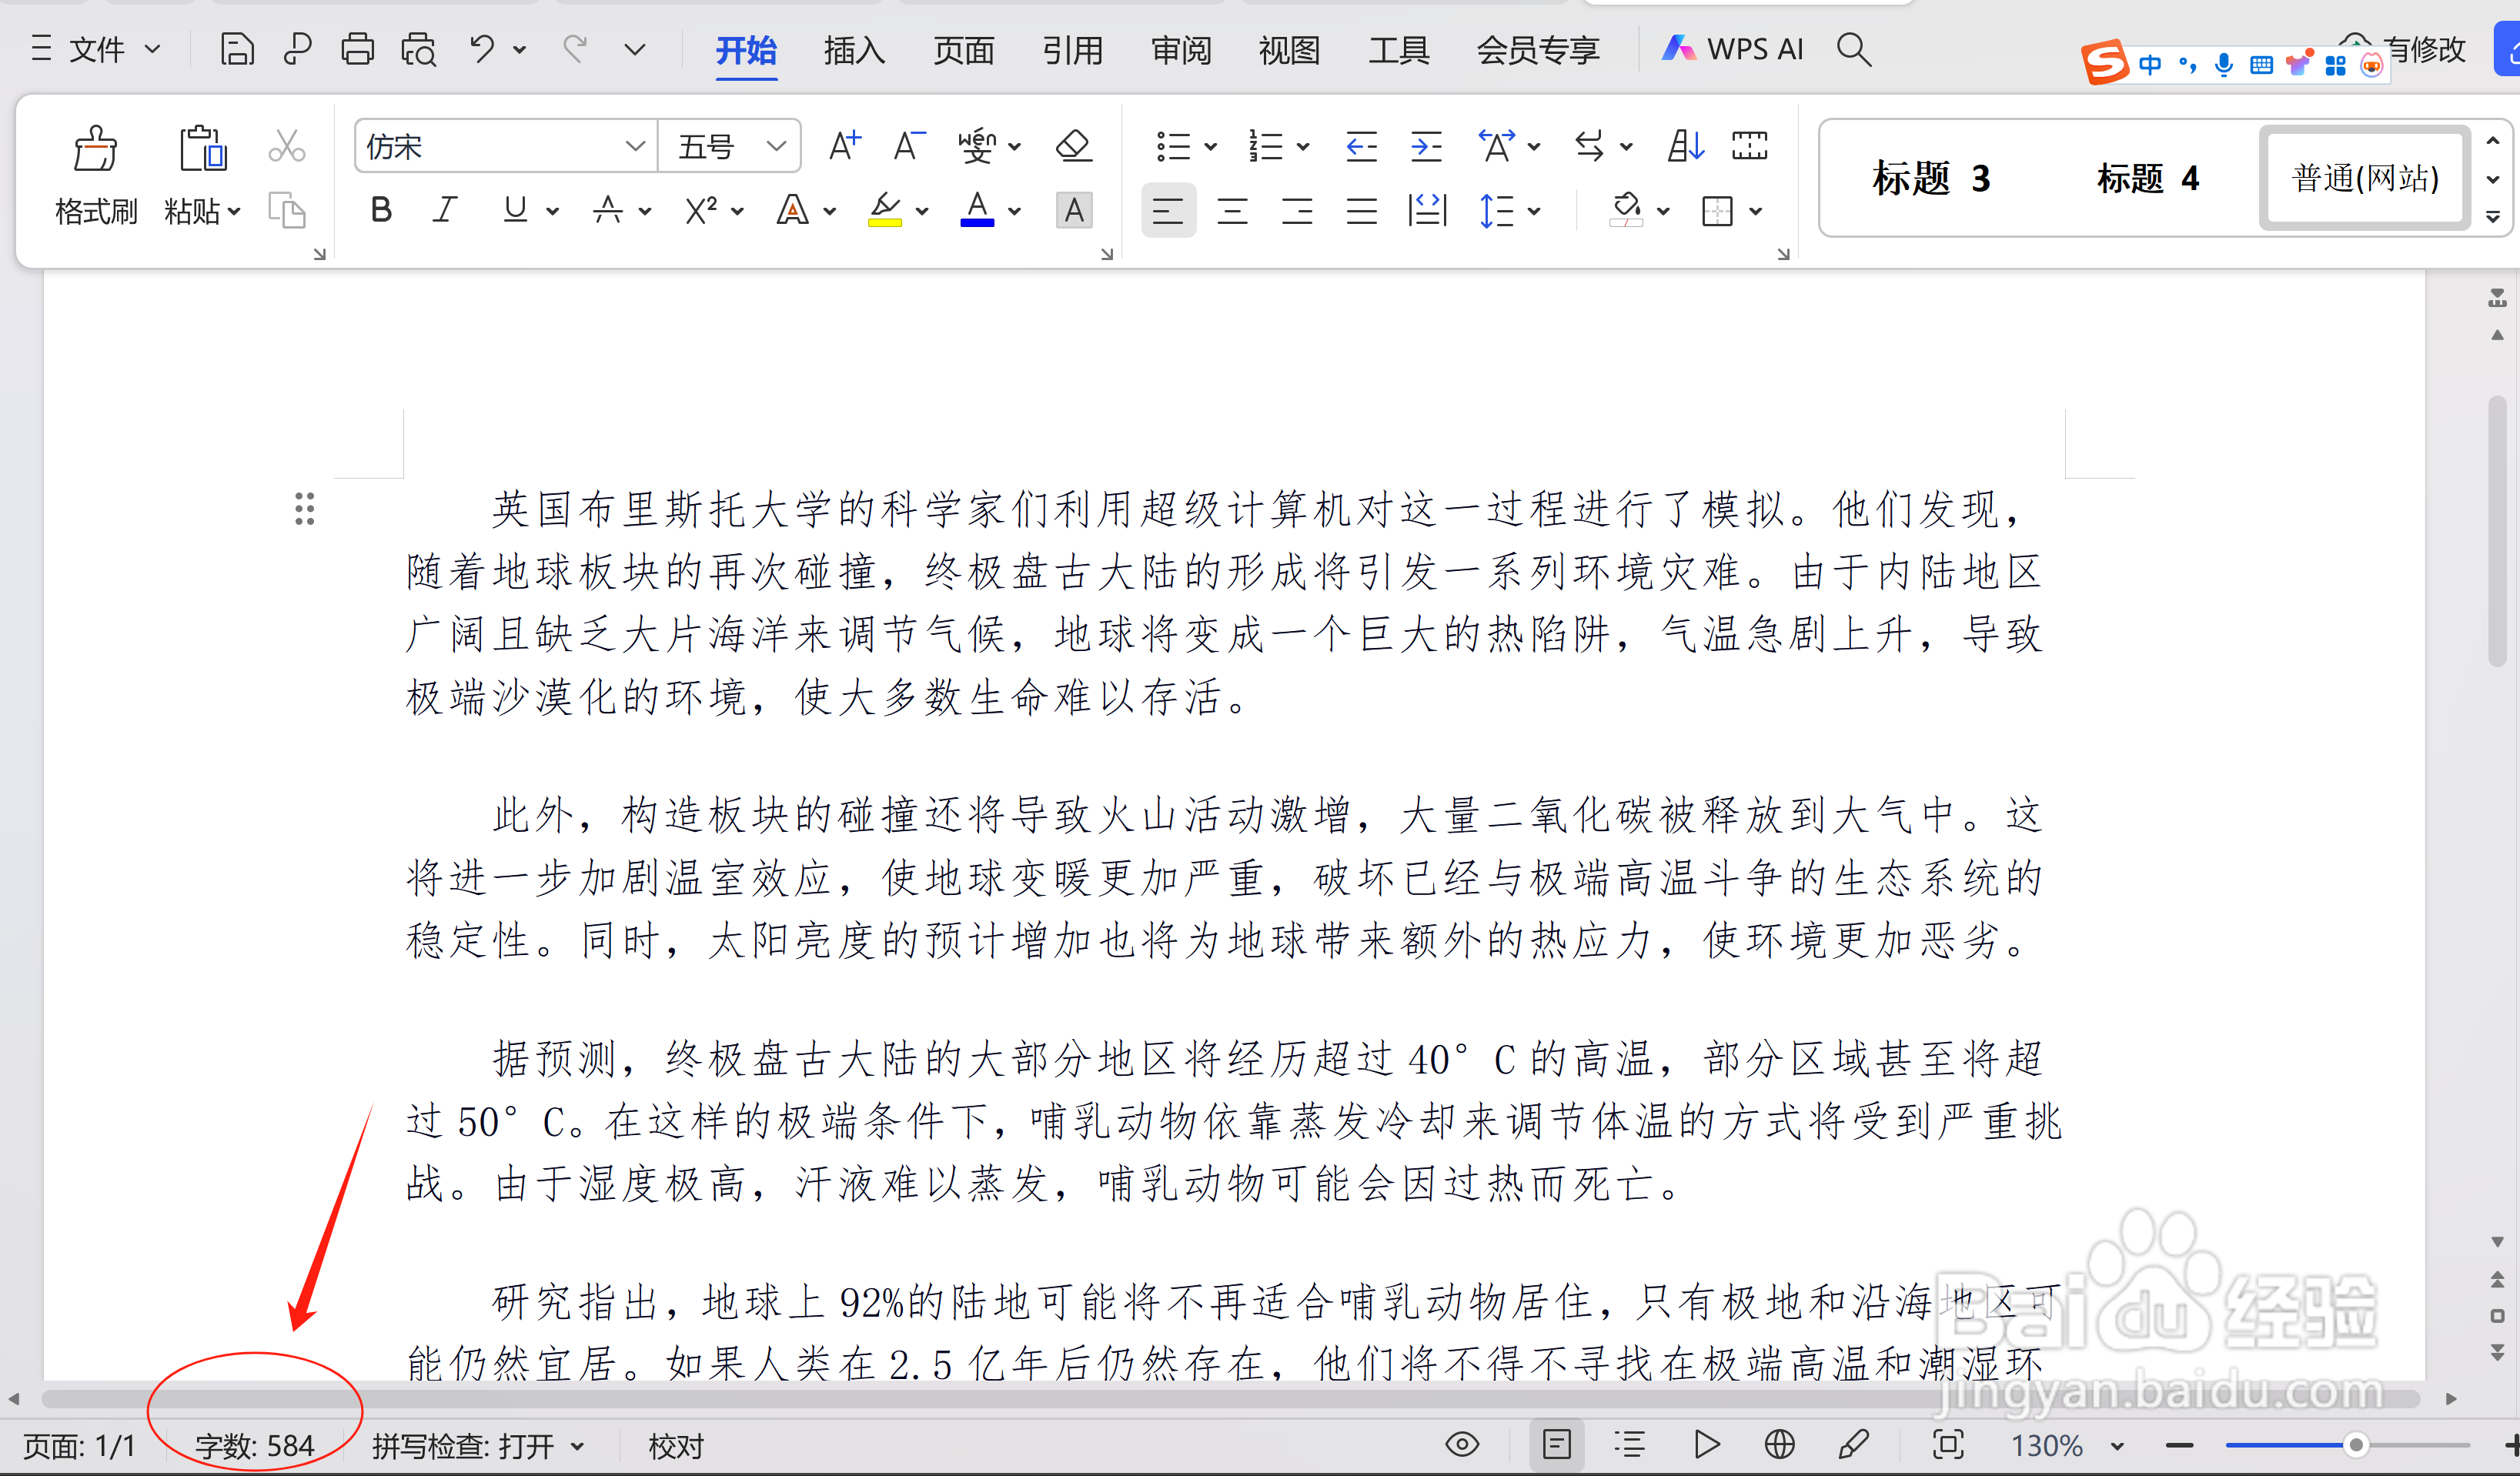Click the globe web layout icon

(x=1779, y=1445)
